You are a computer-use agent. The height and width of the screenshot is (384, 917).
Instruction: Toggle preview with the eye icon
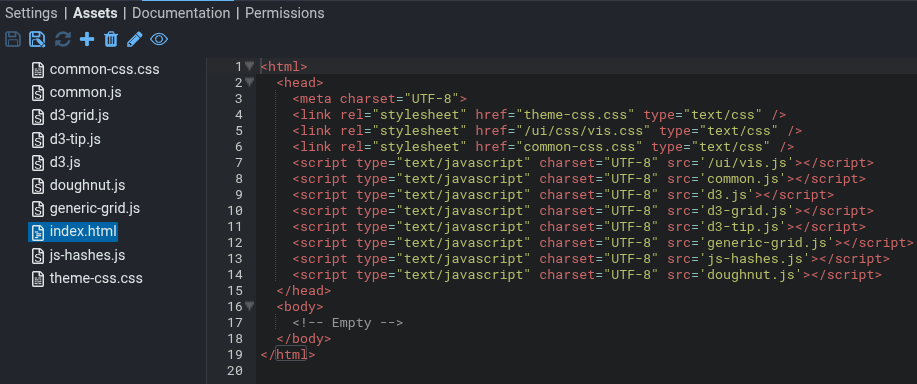click(159, 39)
